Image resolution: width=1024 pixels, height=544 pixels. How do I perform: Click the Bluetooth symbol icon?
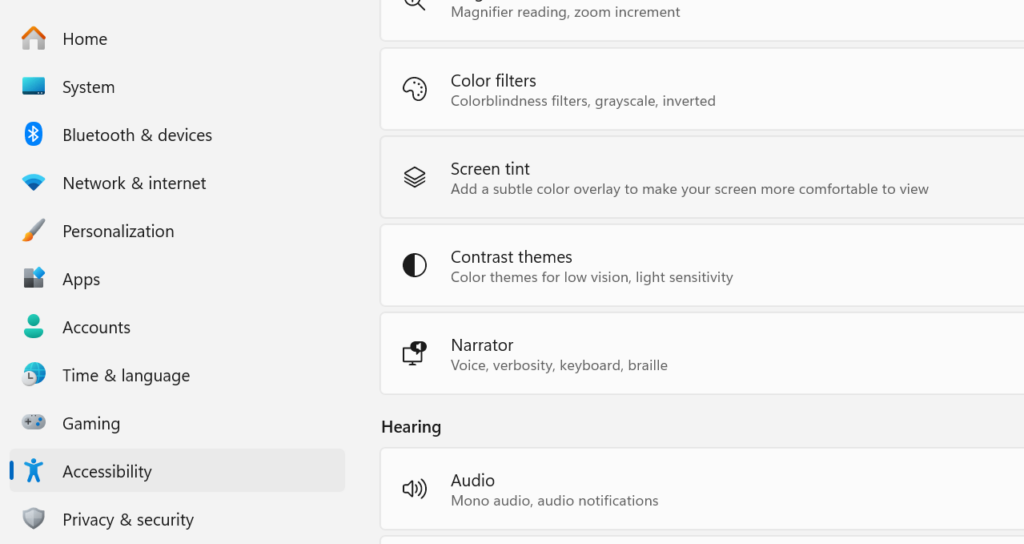click(x=33, y=135)
